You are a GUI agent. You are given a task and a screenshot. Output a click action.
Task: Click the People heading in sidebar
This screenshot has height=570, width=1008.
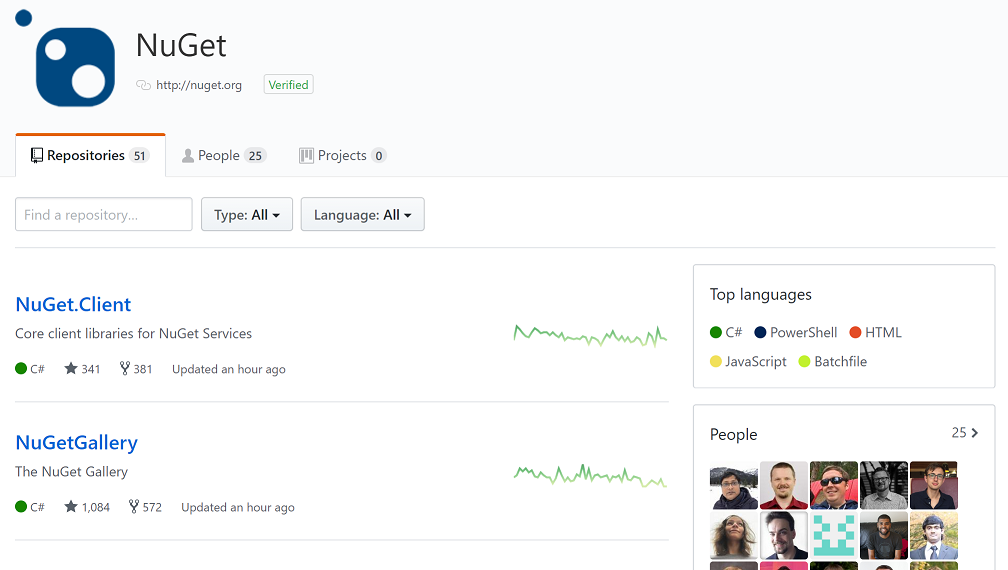(734, 434)
